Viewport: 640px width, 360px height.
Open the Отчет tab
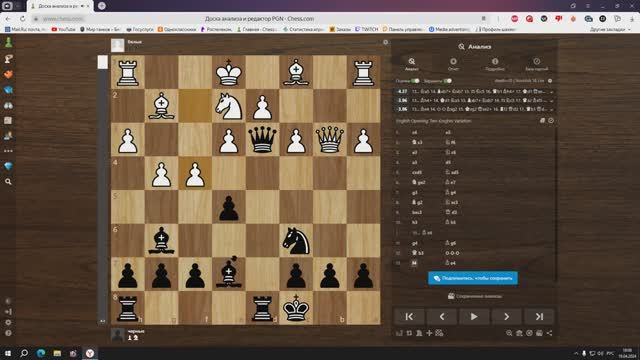coord(453,64)
